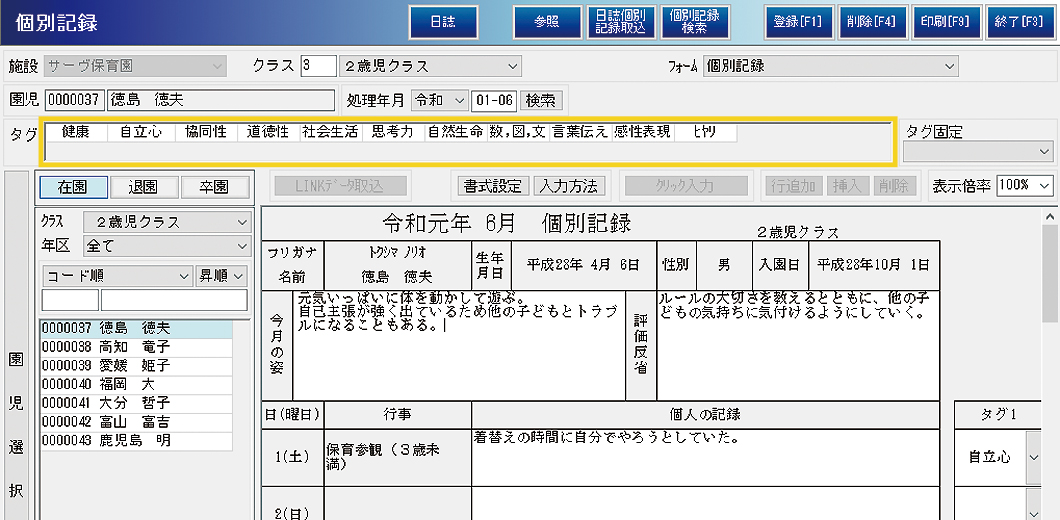This screenshot has height=520, width=1060.
Task: Open the タグ固定 dropdown
Action: pyautogui.click(x=978, y=151)
